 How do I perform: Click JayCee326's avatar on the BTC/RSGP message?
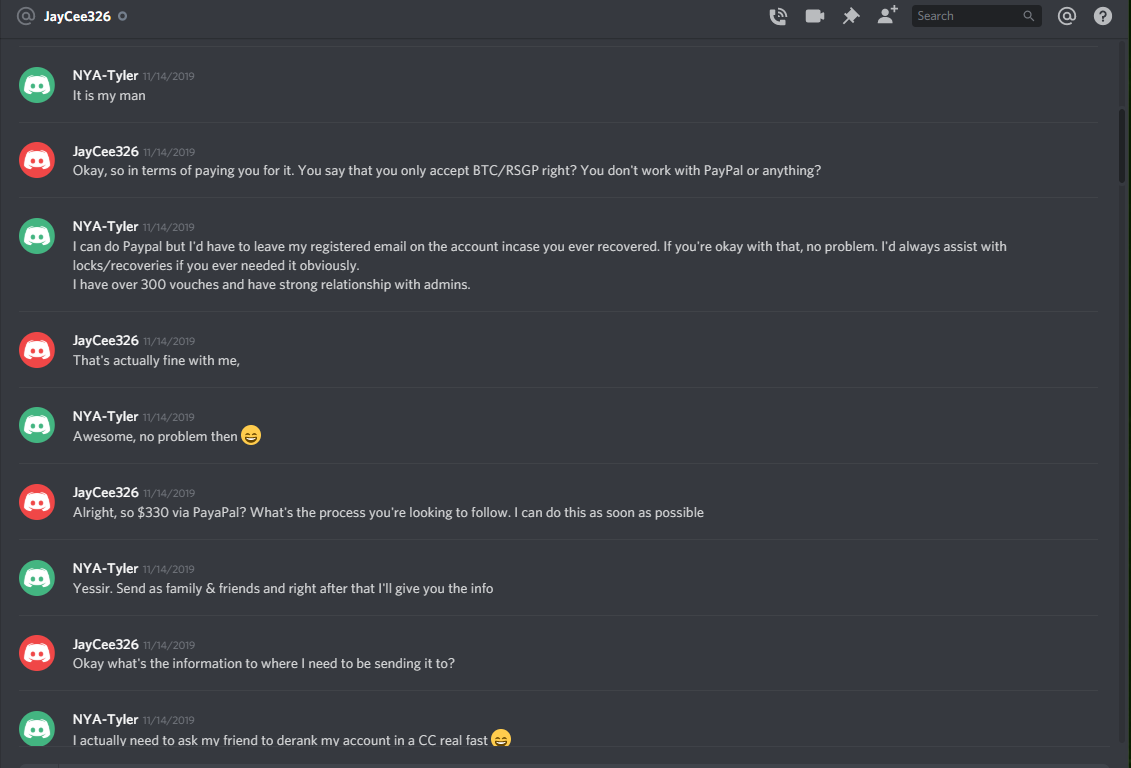click(37, 160)
